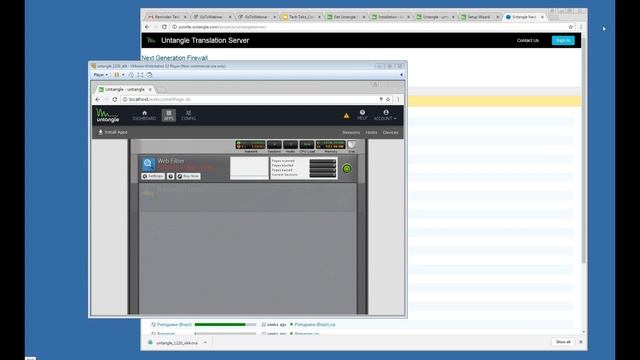640x360 pixels.
Task: Select the Untangle tab in VM browser
Action: tap(125, 89)
